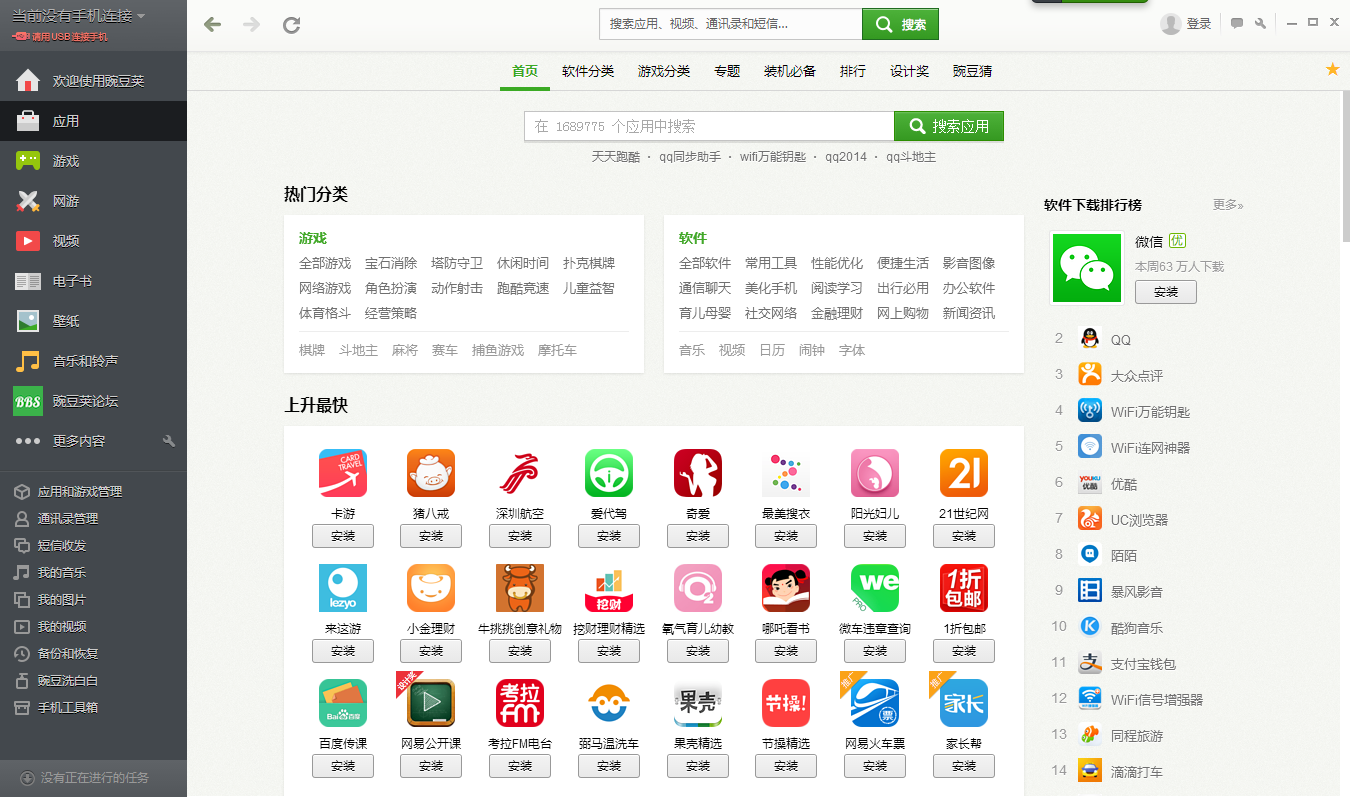The height and width of the screenshot is (797, 1350).
Task: Click the forward arrow navigation icon
Action: pyautogui.click(x=251, y=25)
